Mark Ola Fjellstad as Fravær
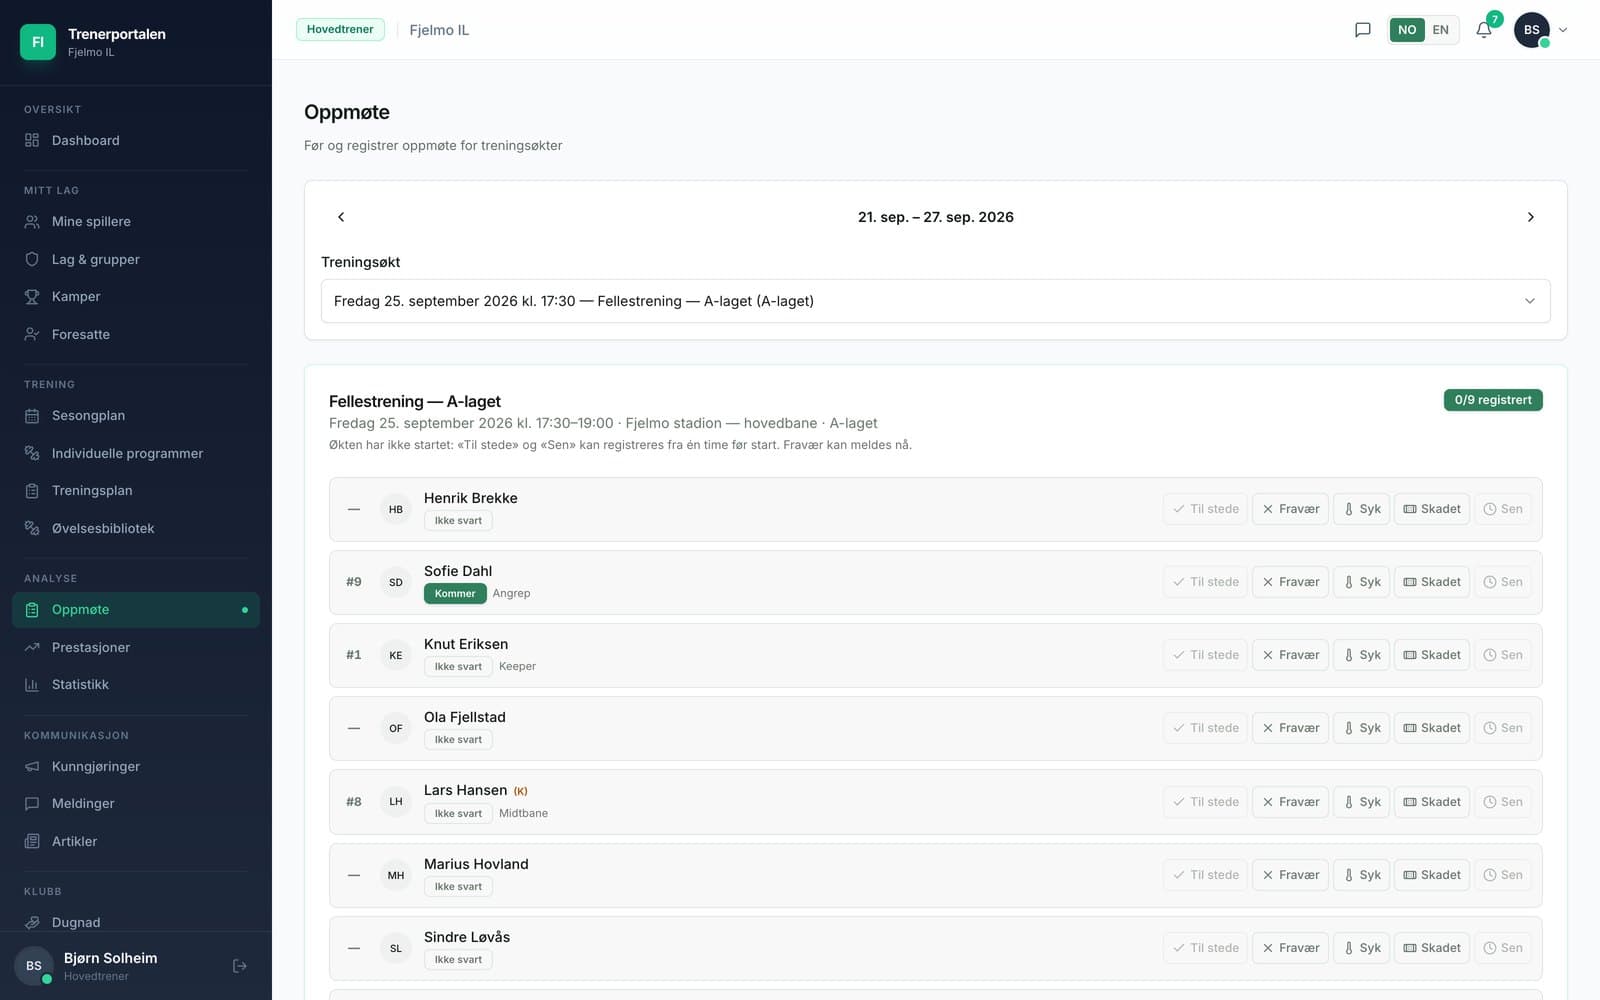Screen dimensions: 1600x1000 pyautogui.click(x=1290, y=728)
